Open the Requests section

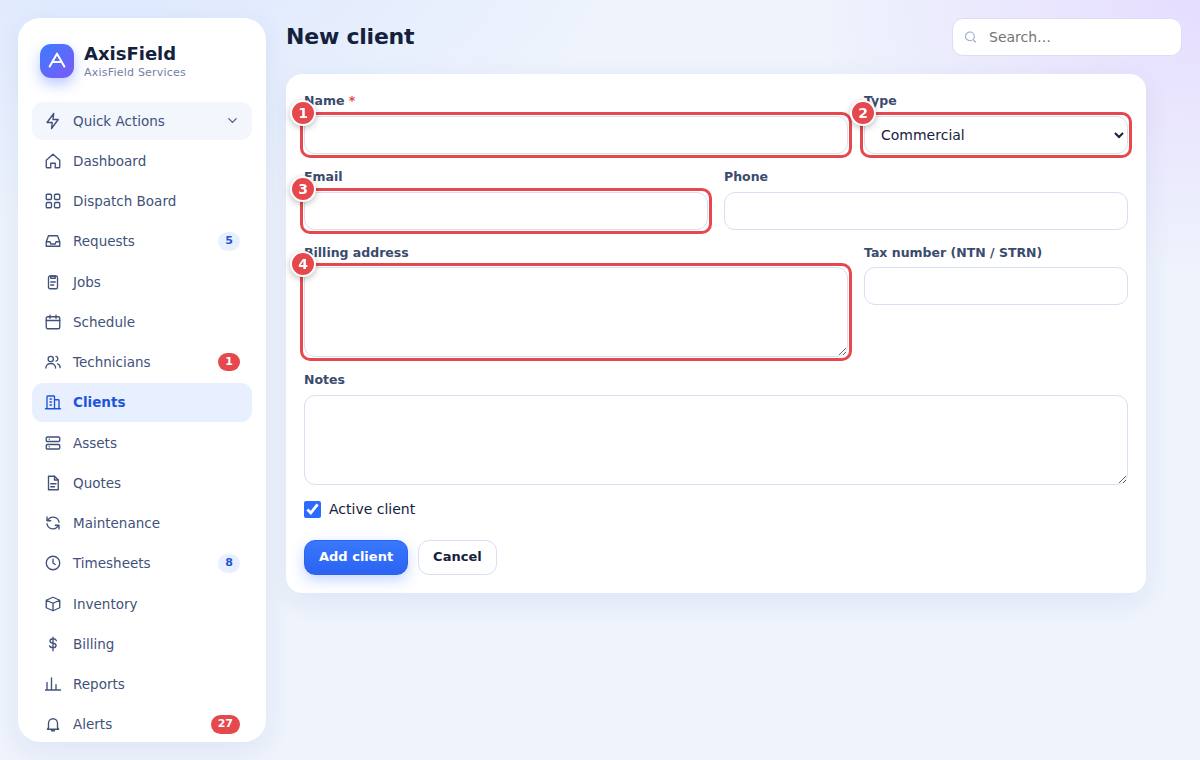(142, 241)
